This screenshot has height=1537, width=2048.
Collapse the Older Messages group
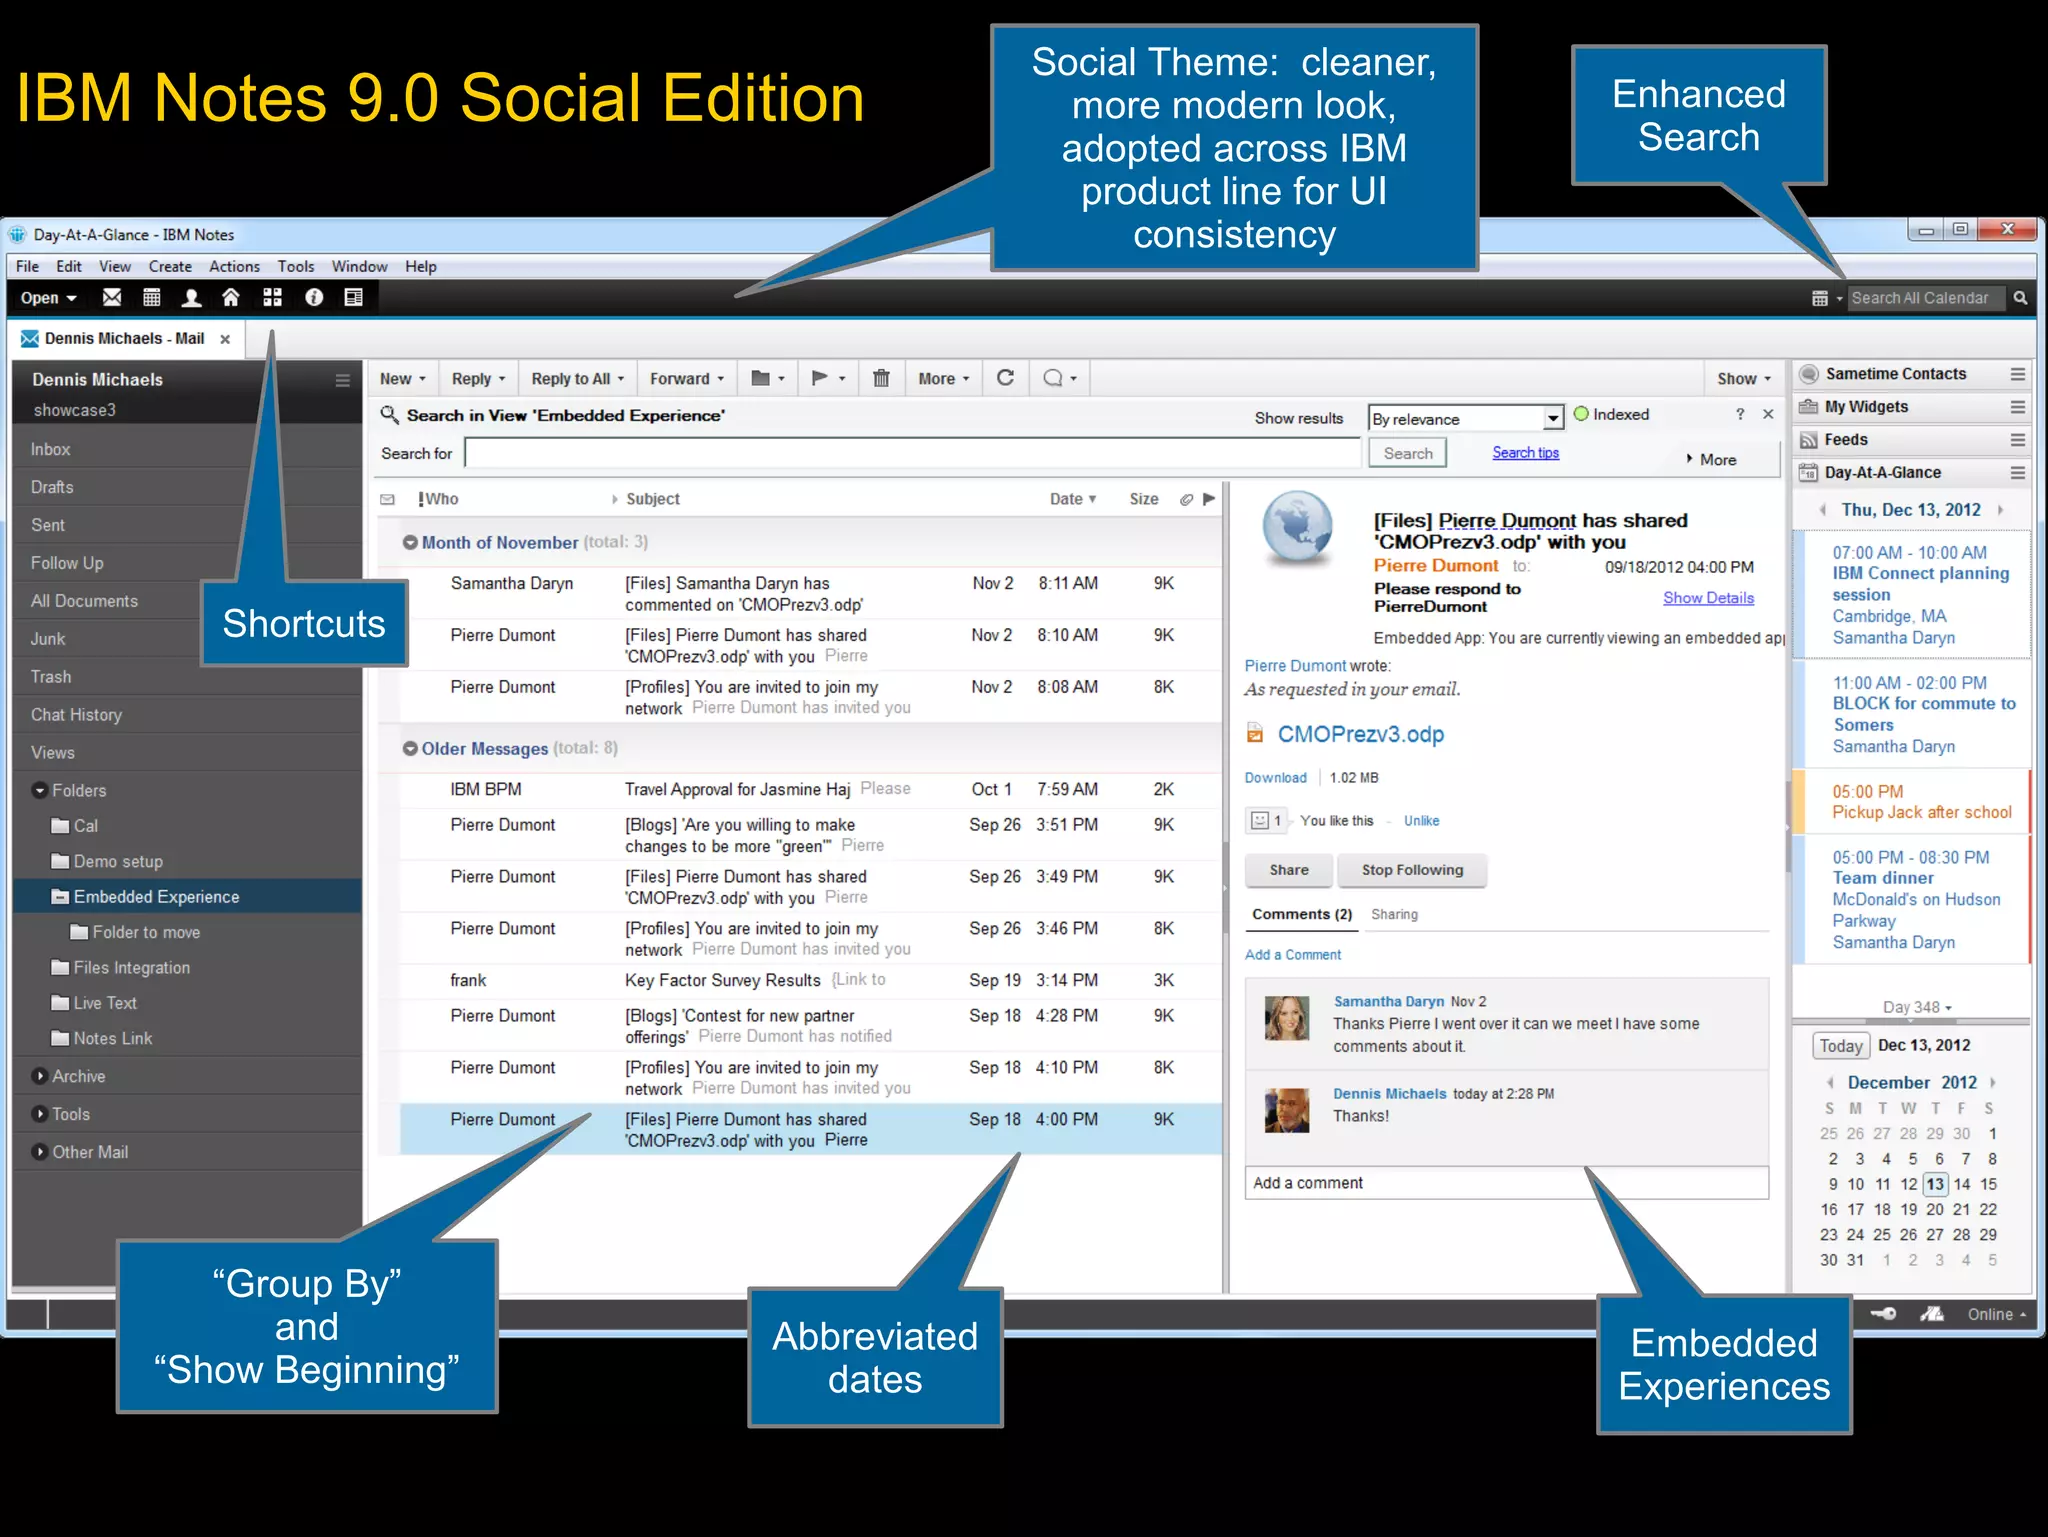coord(410,748)
